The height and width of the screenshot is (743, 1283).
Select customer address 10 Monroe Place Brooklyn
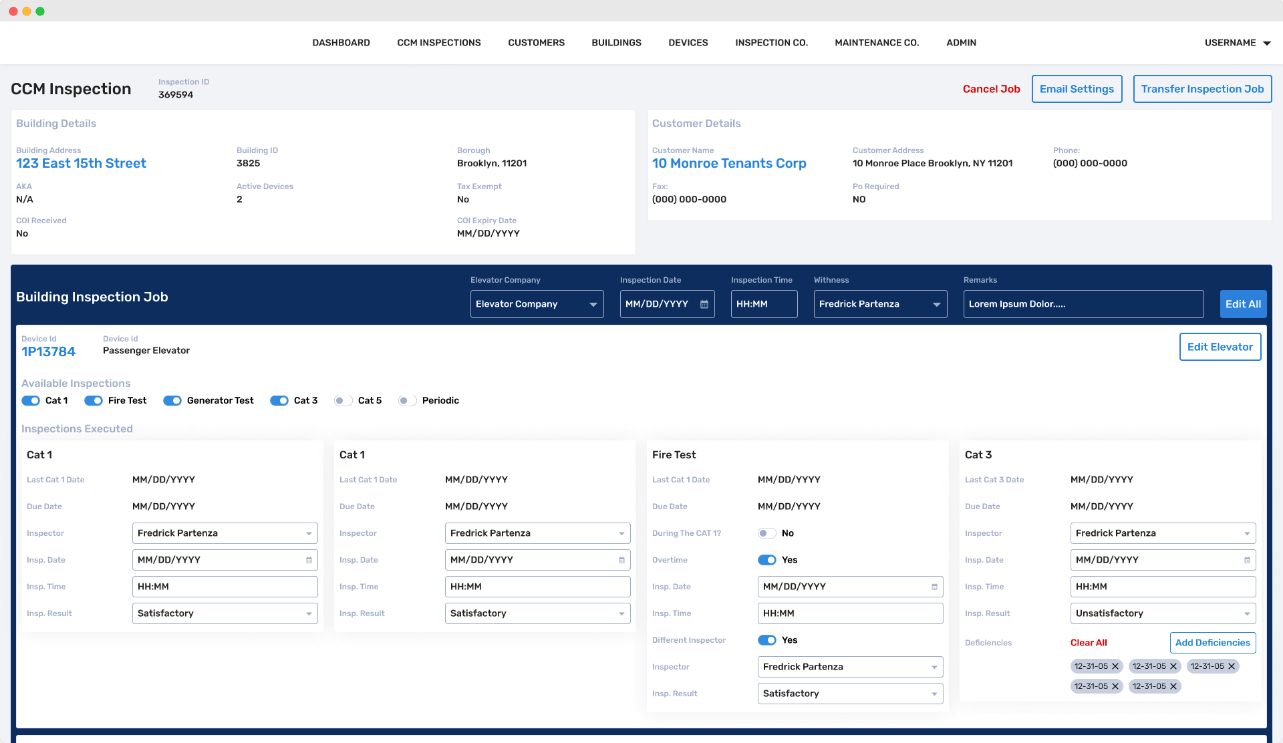[x=933, y=163]
